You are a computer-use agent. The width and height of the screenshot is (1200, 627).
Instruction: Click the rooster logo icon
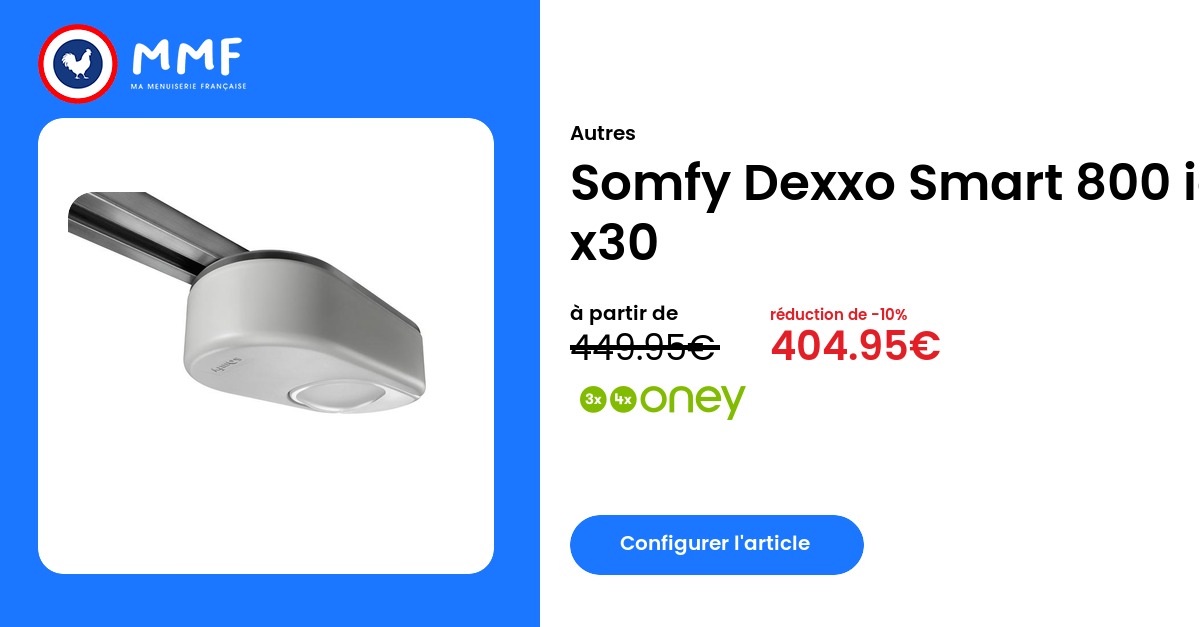pyautogui.click(x=79, y=65)
